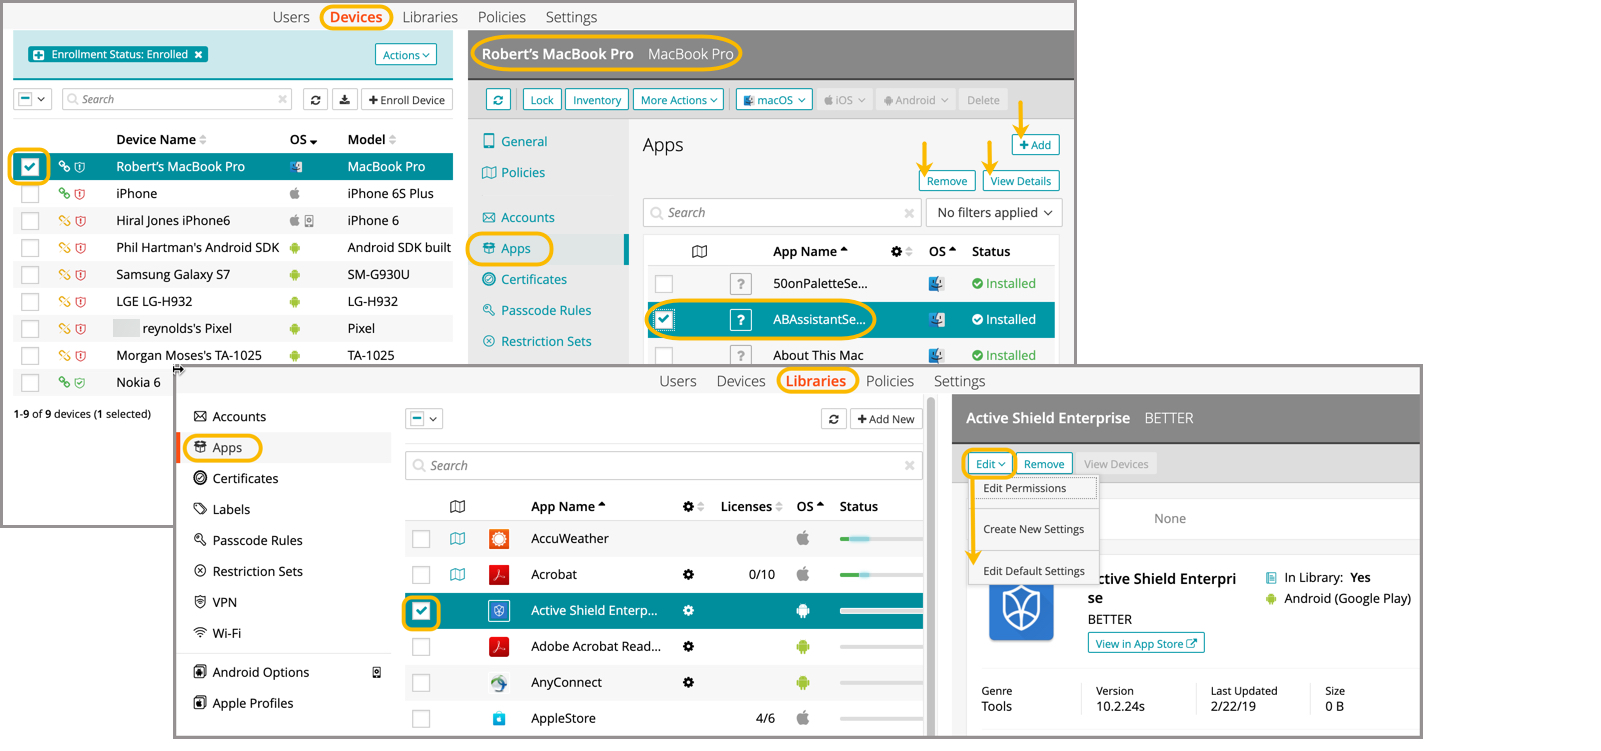Uncheck the Active Shield Enterprise app checkbox
The image size is (1601, 751).
point(421,611)
